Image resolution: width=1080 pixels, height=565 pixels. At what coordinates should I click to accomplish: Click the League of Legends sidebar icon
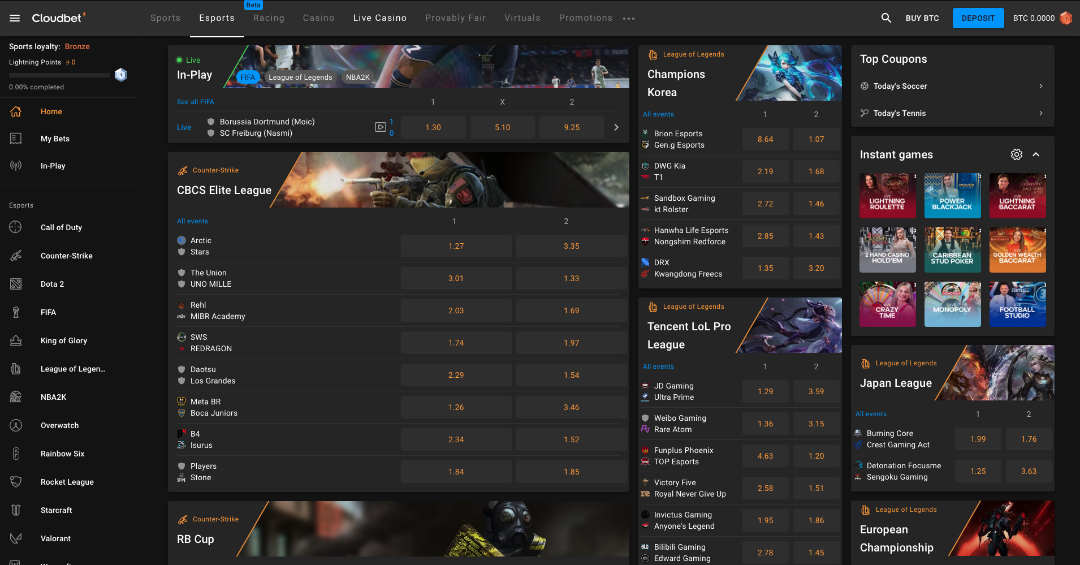click(x=16, y=369)
